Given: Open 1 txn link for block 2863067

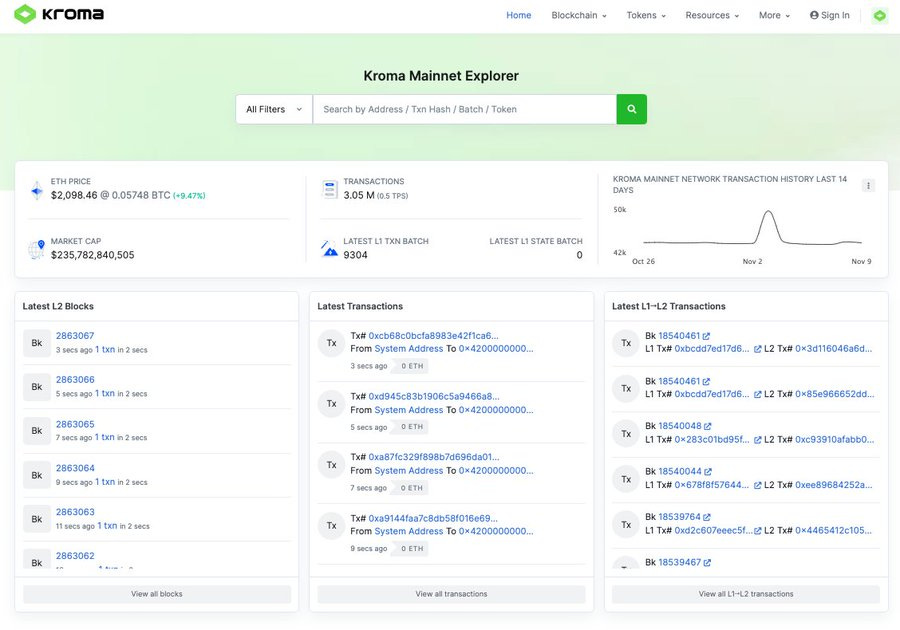Looking at the screenshot, I should pos(105,349).
